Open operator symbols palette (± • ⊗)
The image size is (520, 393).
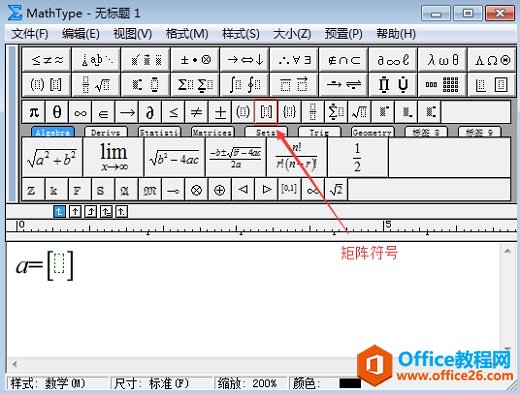195,60
